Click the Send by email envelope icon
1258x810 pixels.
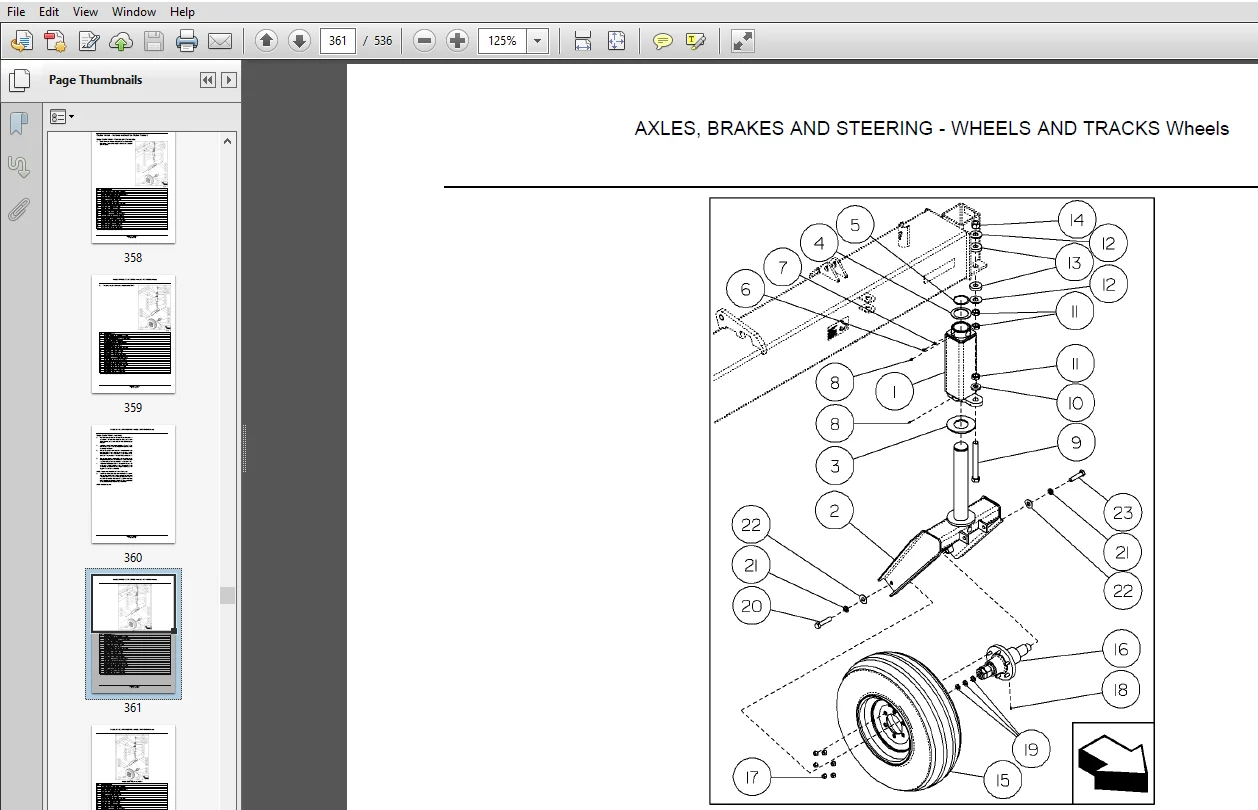tap(219, 41)
